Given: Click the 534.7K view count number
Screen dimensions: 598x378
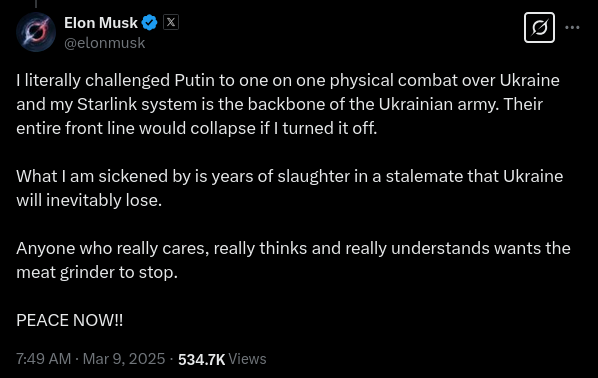Looking at the screenshot, I should pos(201,359).
